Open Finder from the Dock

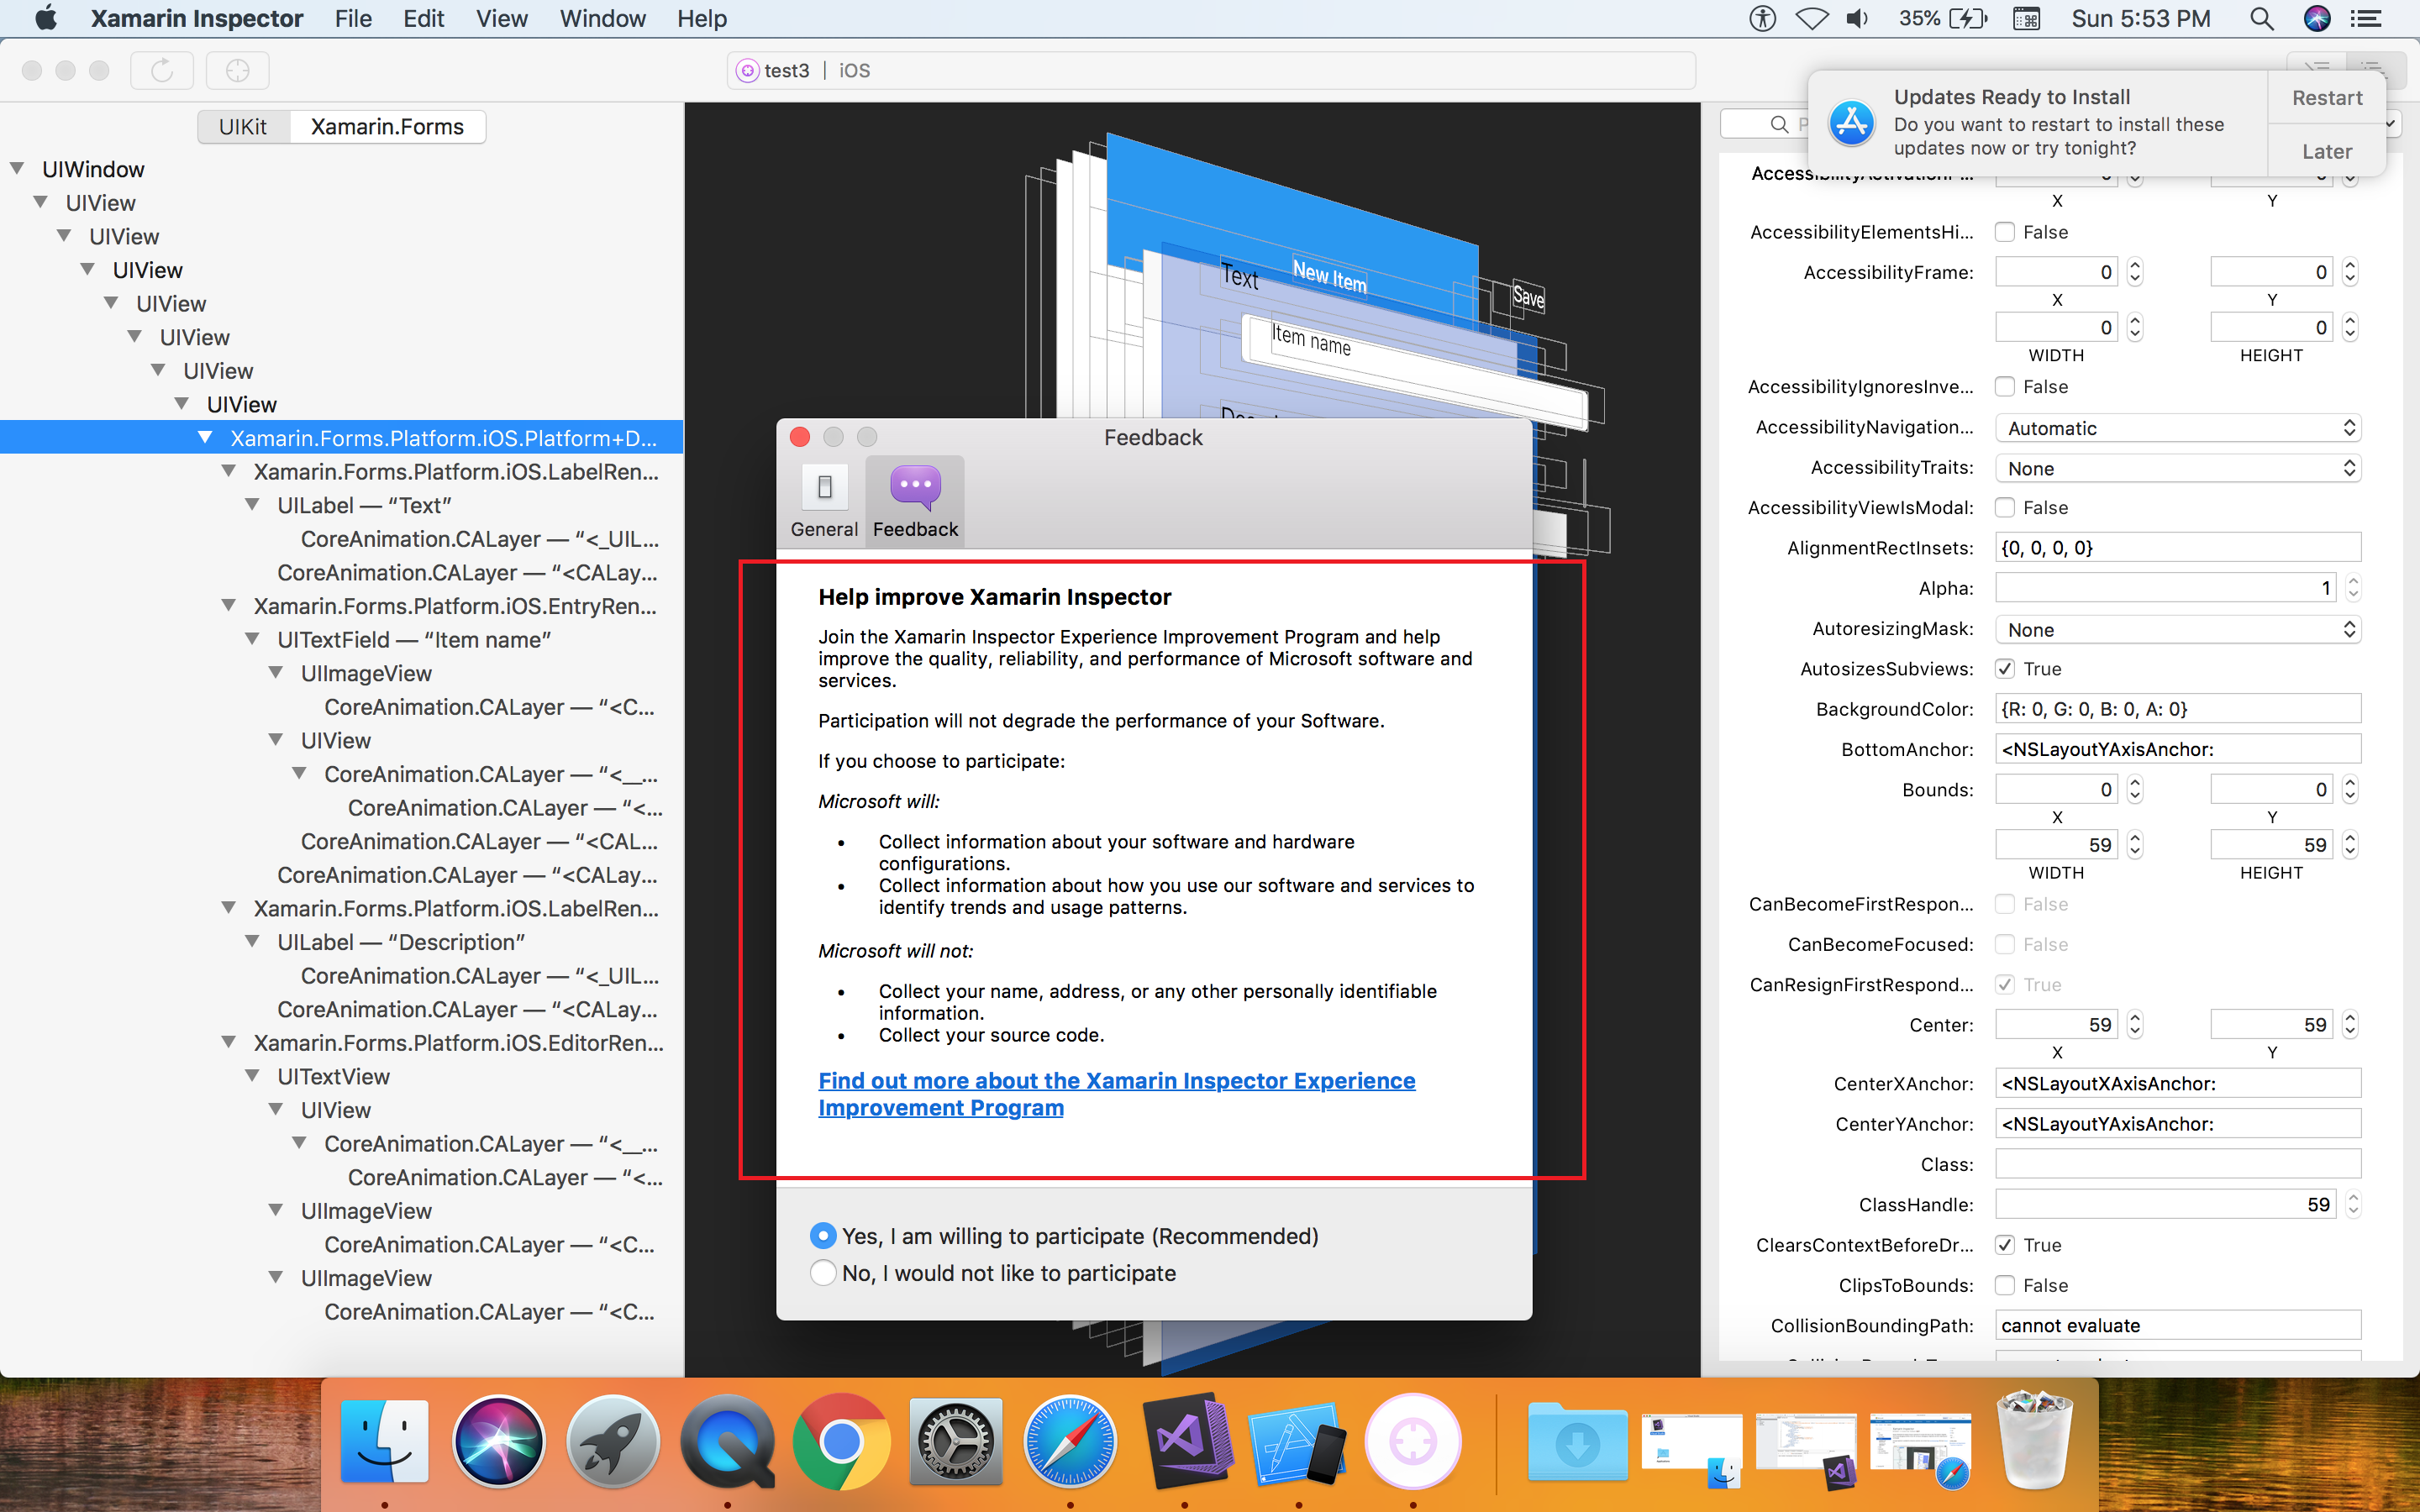(384, 1441)
